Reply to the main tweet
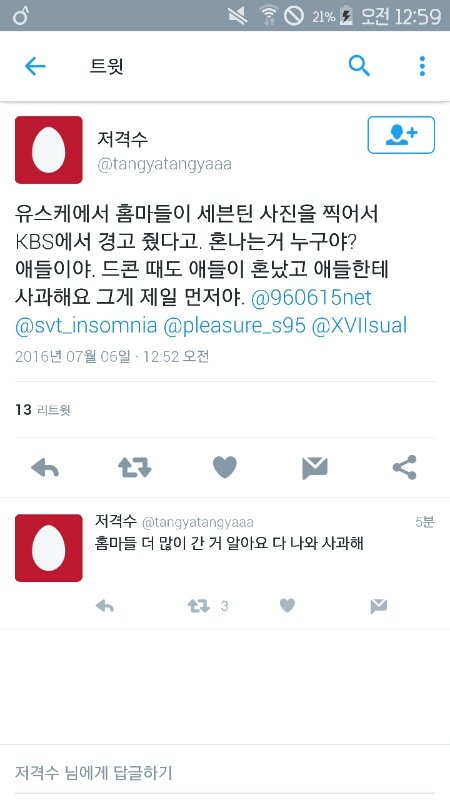 point(45,467)
